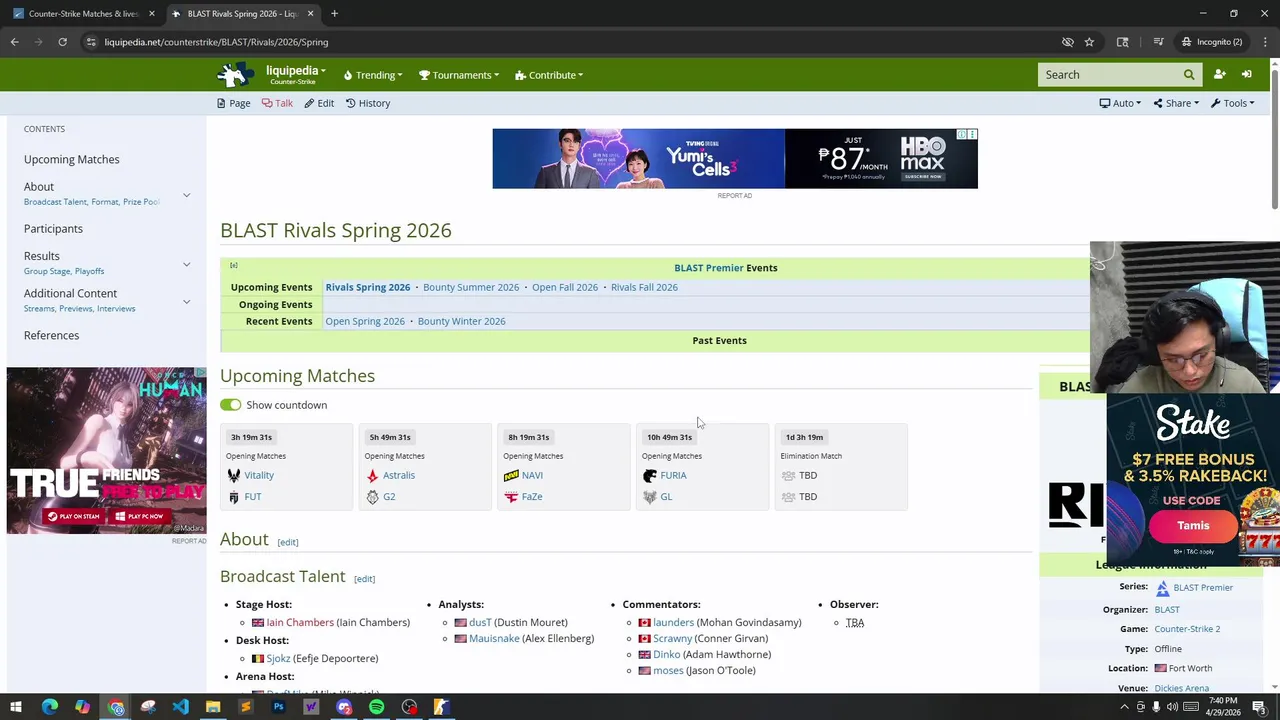This screenshot has height=720, width=1280.
Task: Open the Tournaments dropdown menu
Action: pos(459,75)
